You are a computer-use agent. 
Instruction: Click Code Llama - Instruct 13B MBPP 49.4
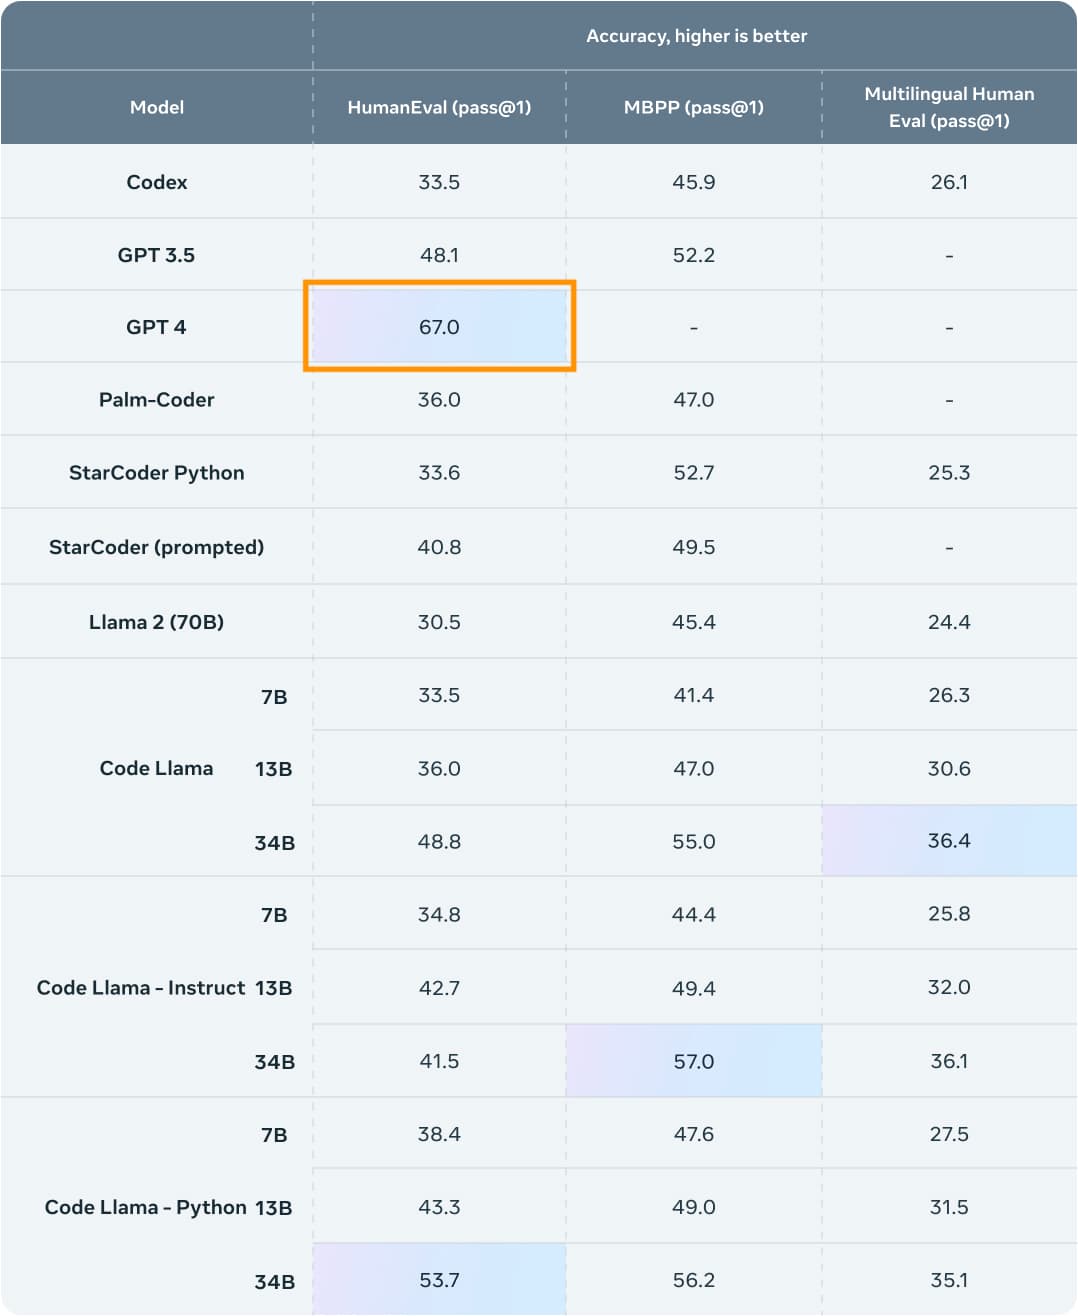click(694, 988)
